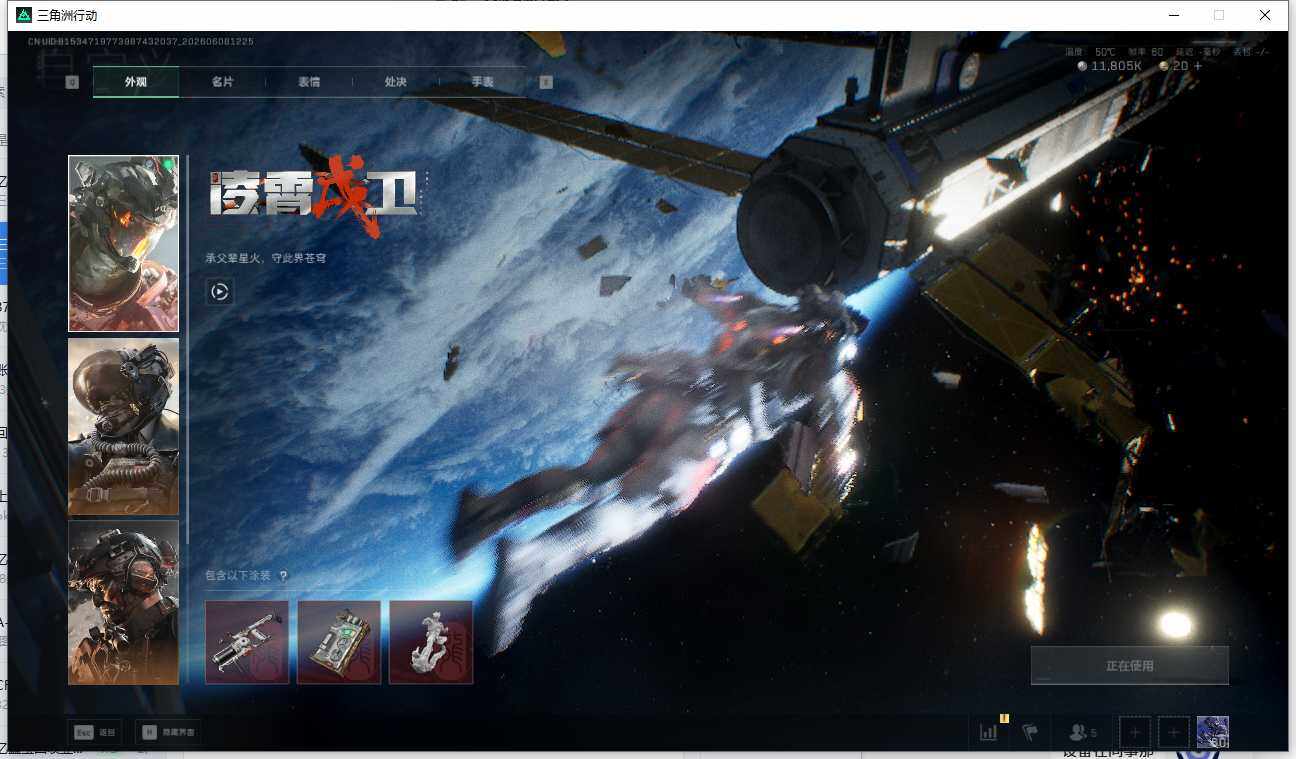
Task: Minimize the 三角洲行动 window
Action: pyautogui.click(x=1173, y=15)
